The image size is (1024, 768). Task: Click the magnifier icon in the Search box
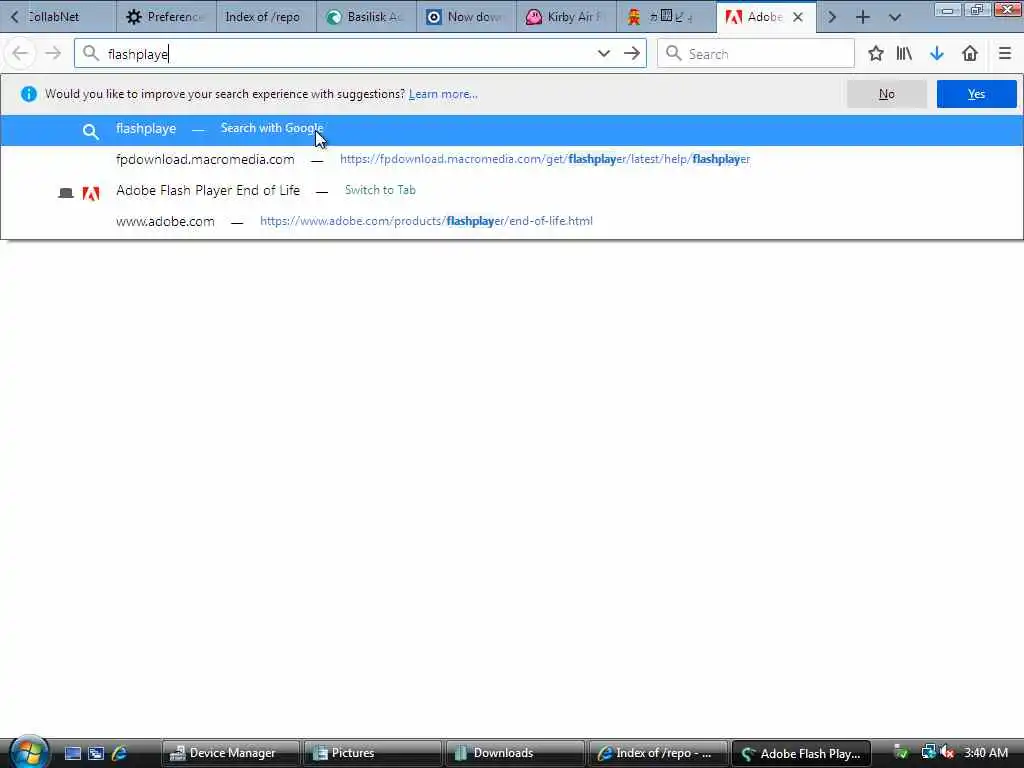(x=673, y=54)
